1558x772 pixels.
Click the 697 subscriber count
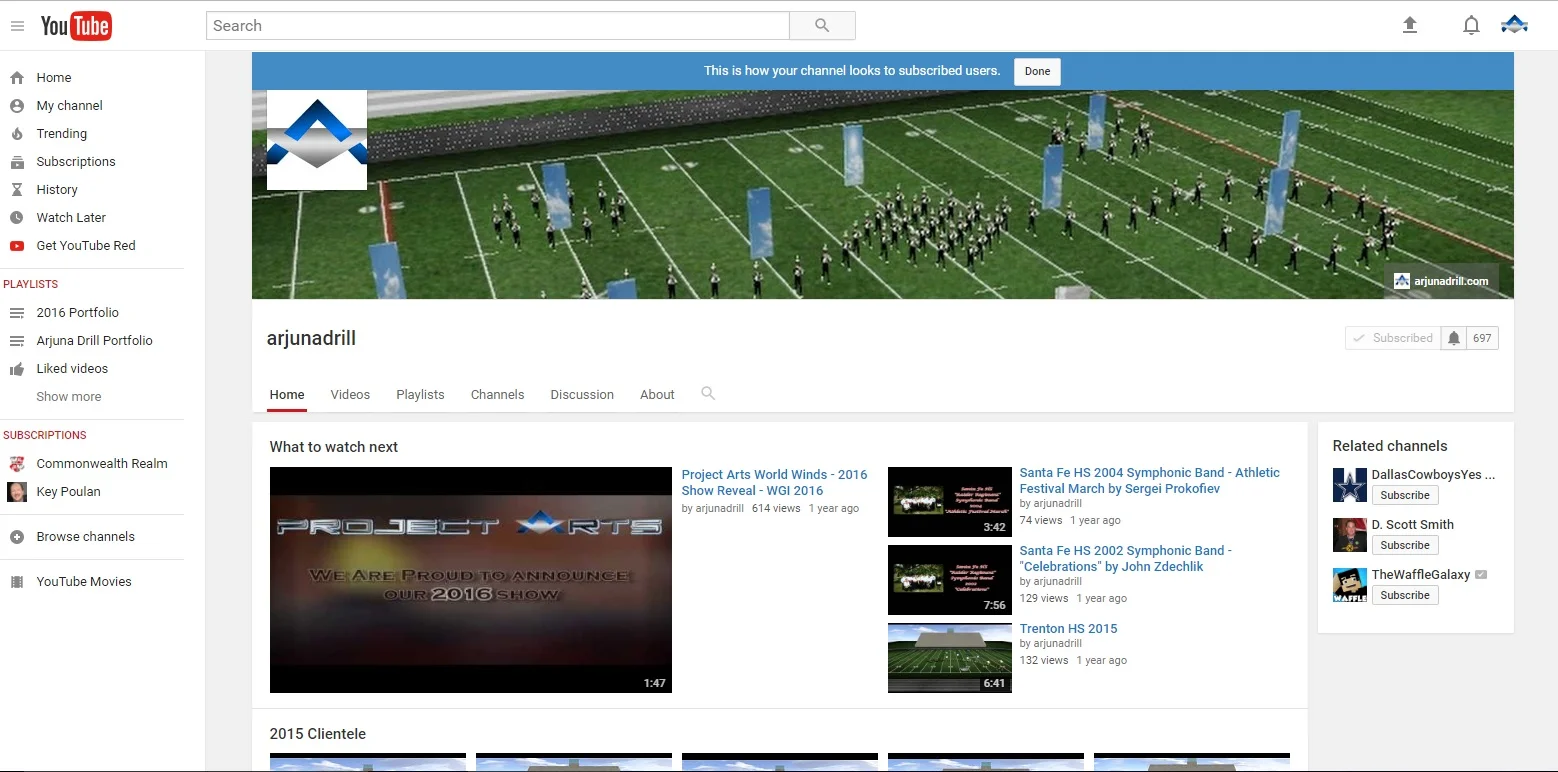point(1482,338)
